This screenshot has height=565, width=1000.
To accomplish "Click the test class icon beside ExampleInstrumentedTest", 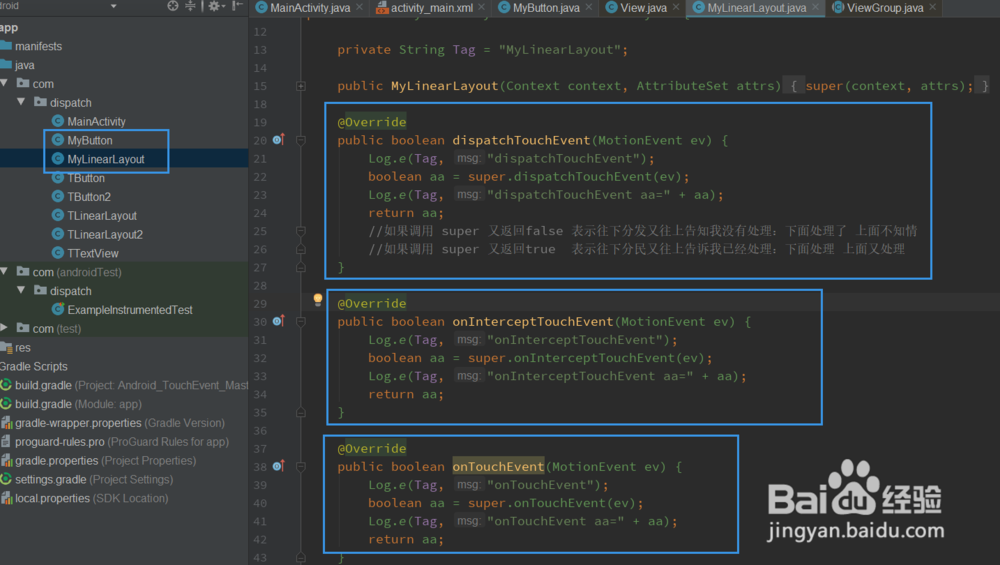I will [x=57, y=309].
